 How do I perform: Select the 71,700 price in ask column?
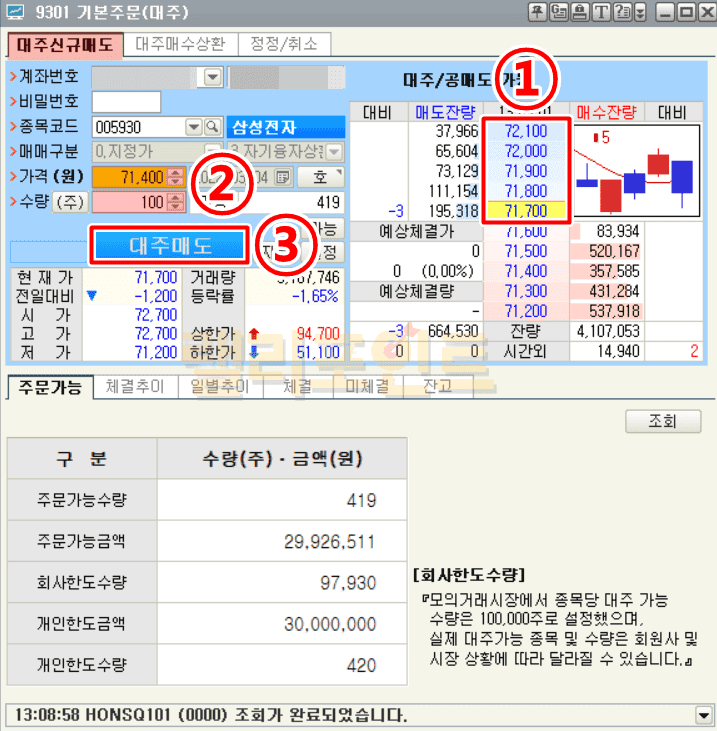526,212
